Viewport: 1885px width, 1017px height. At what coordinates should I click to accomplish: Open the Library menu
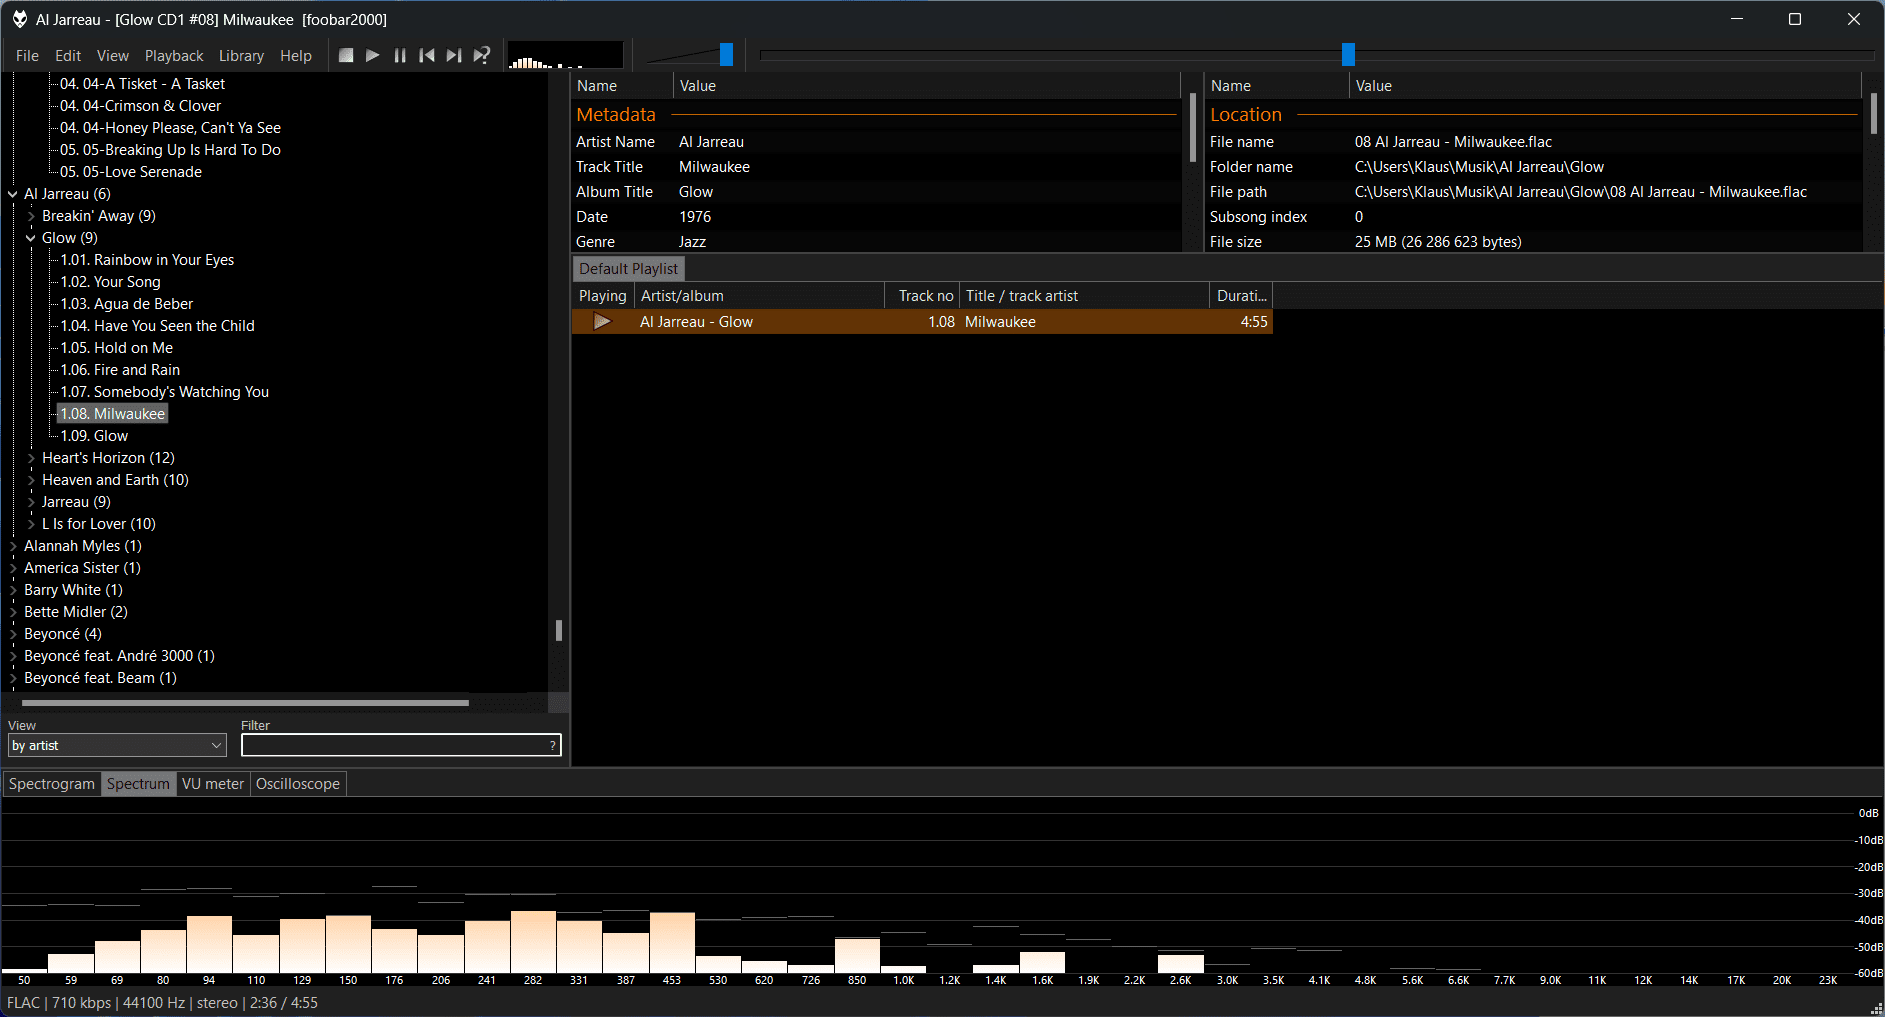[241, 56]
